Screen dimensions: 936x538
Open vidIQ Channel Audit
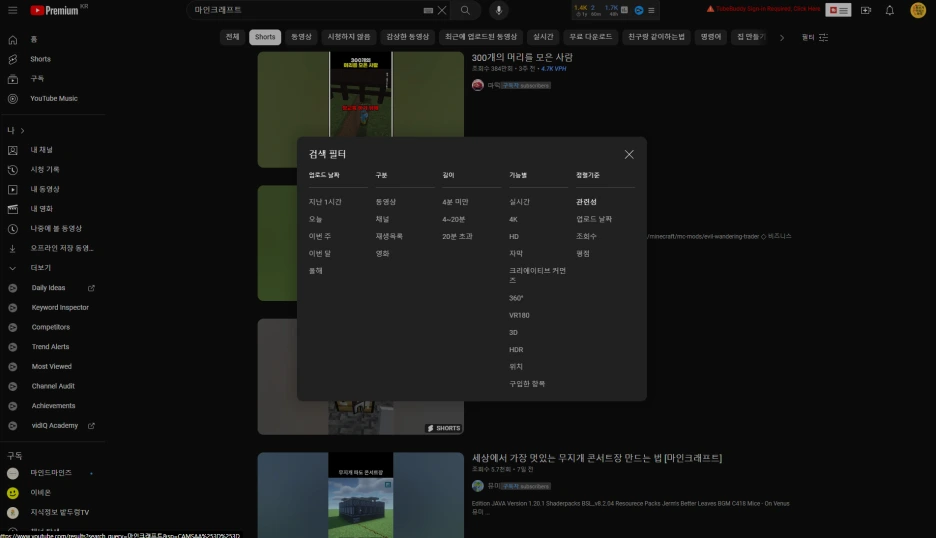tap(53, 386)
